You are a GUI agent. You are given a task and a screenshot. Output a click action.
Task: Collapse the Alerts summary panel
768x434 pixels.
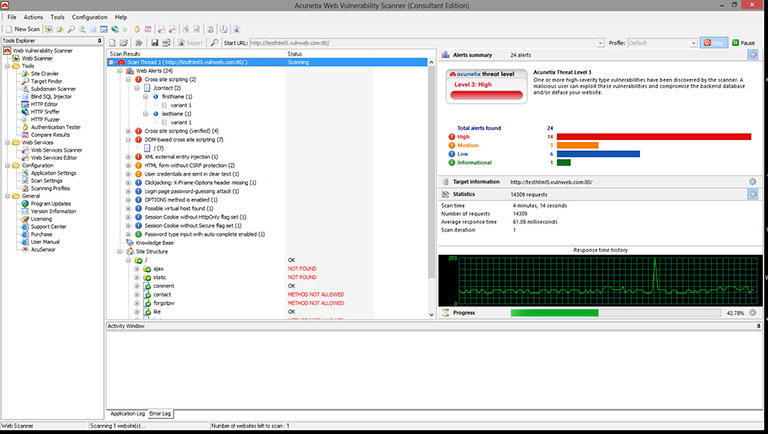[x=751, y=54]
